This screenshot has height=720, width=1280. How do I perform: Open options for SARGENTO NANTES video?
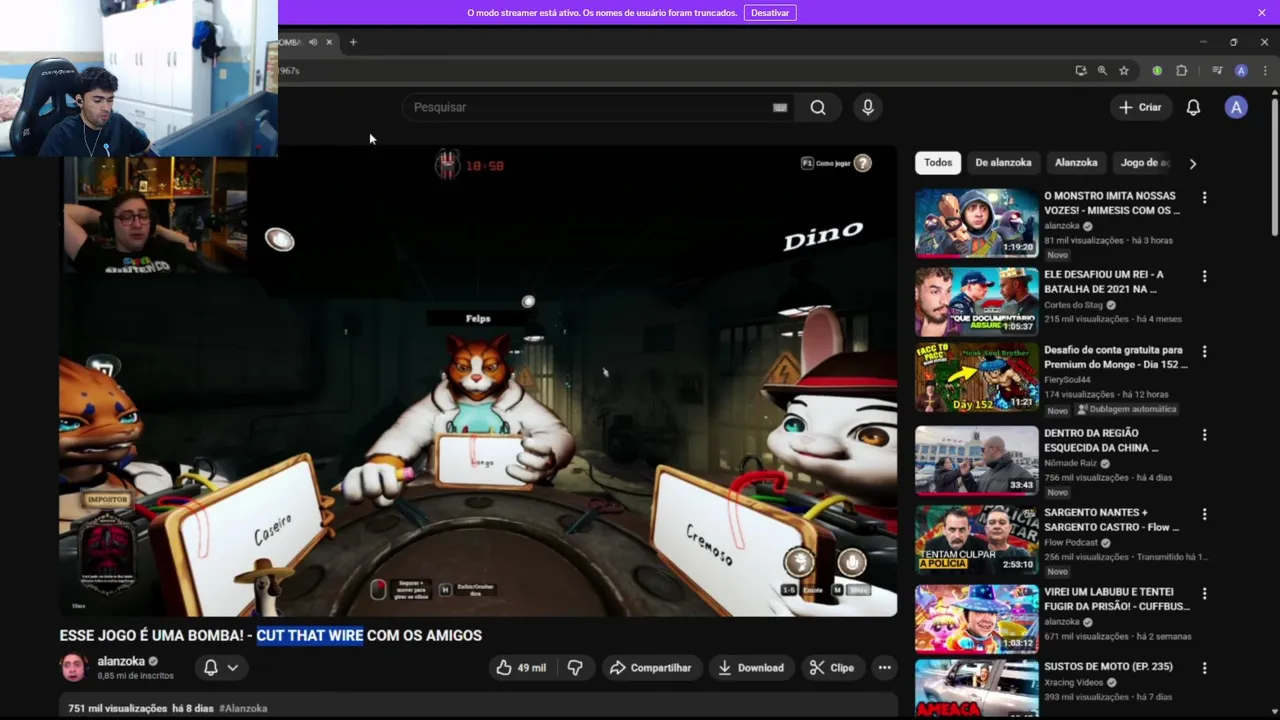click(x=1204, y=514)
